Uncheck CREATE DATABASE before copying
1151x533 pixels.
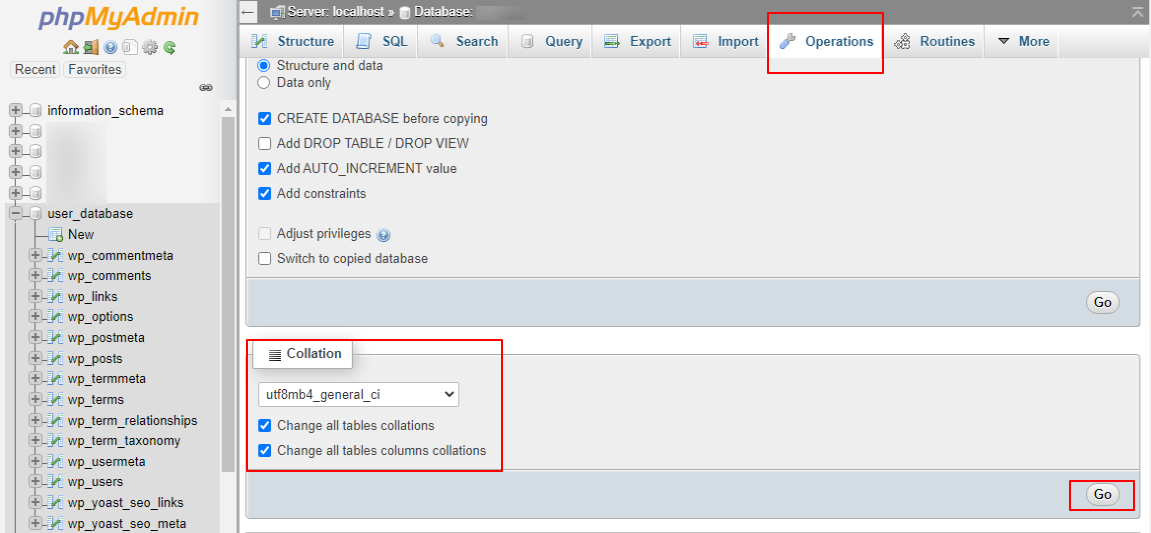265,118
